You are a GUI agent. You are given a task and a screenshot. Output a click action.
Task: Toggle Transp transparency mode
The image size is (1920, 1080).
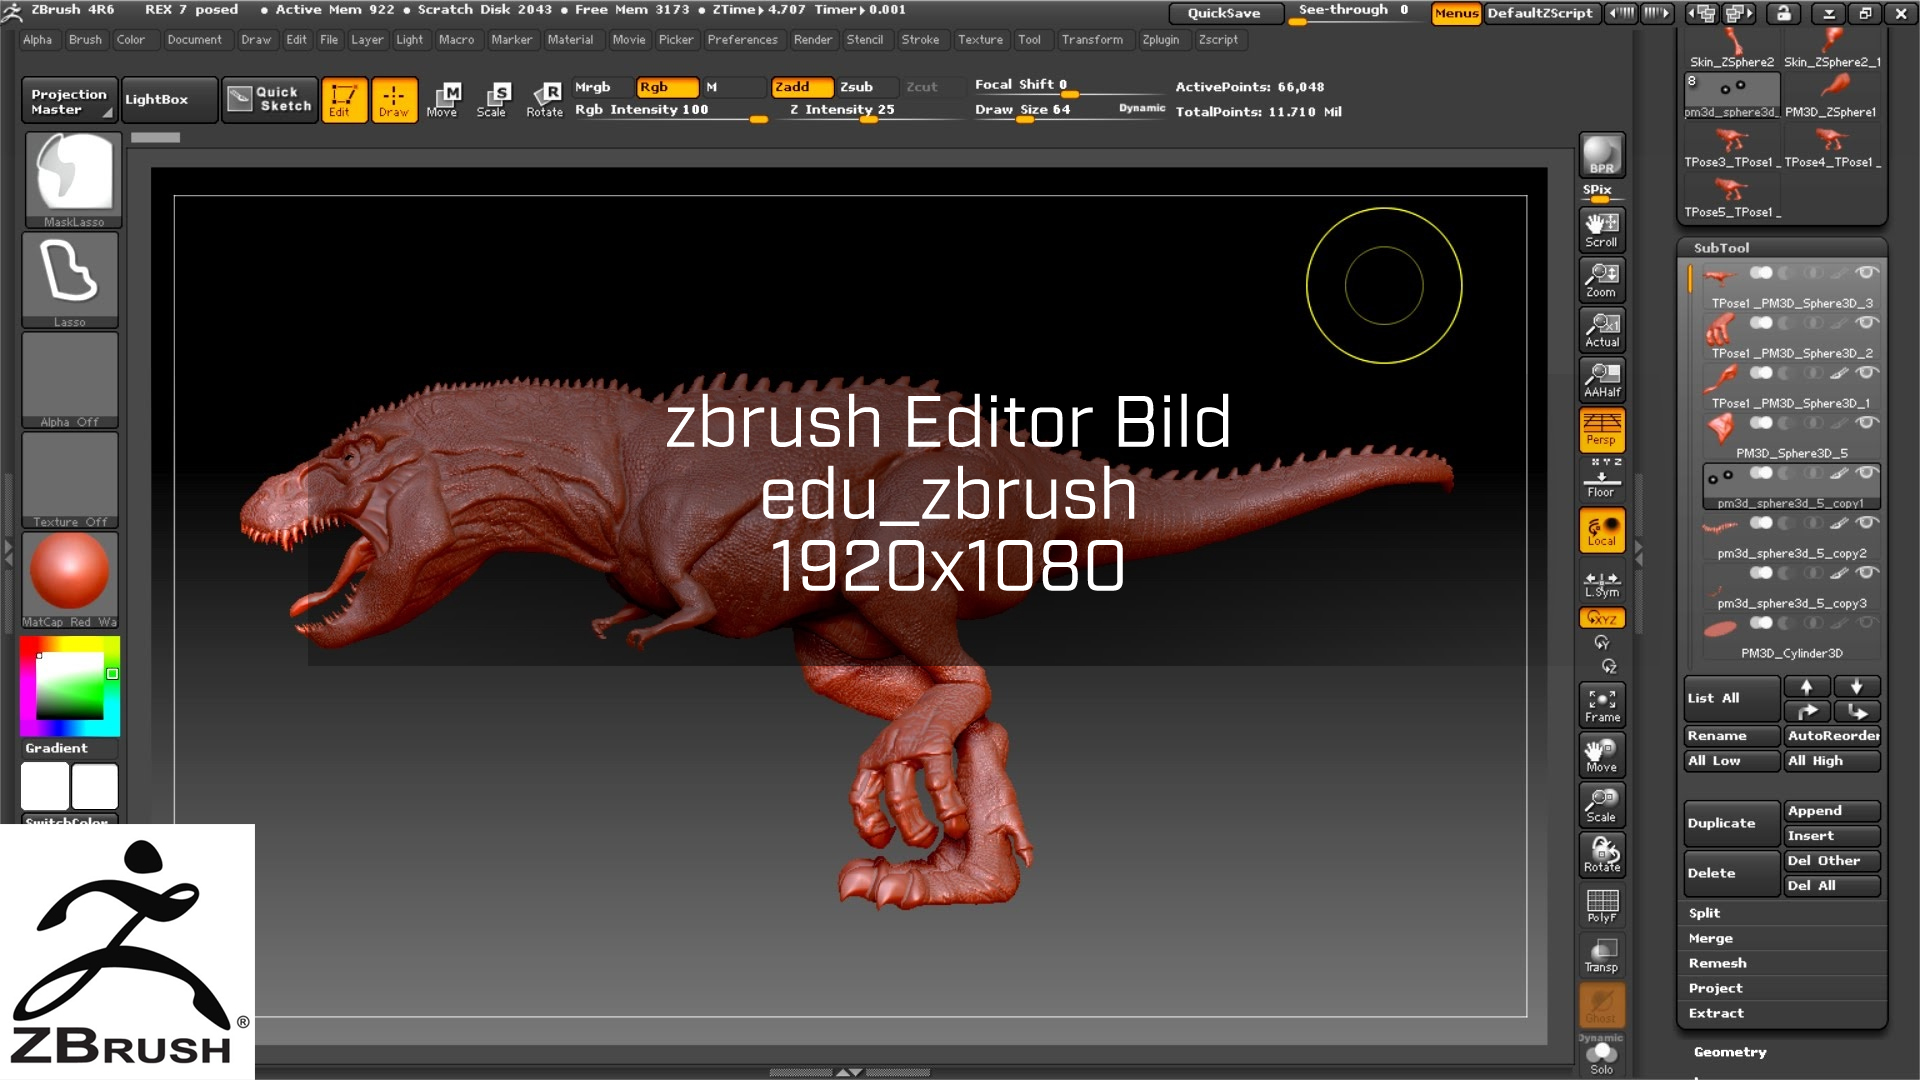pos(1601,955)
